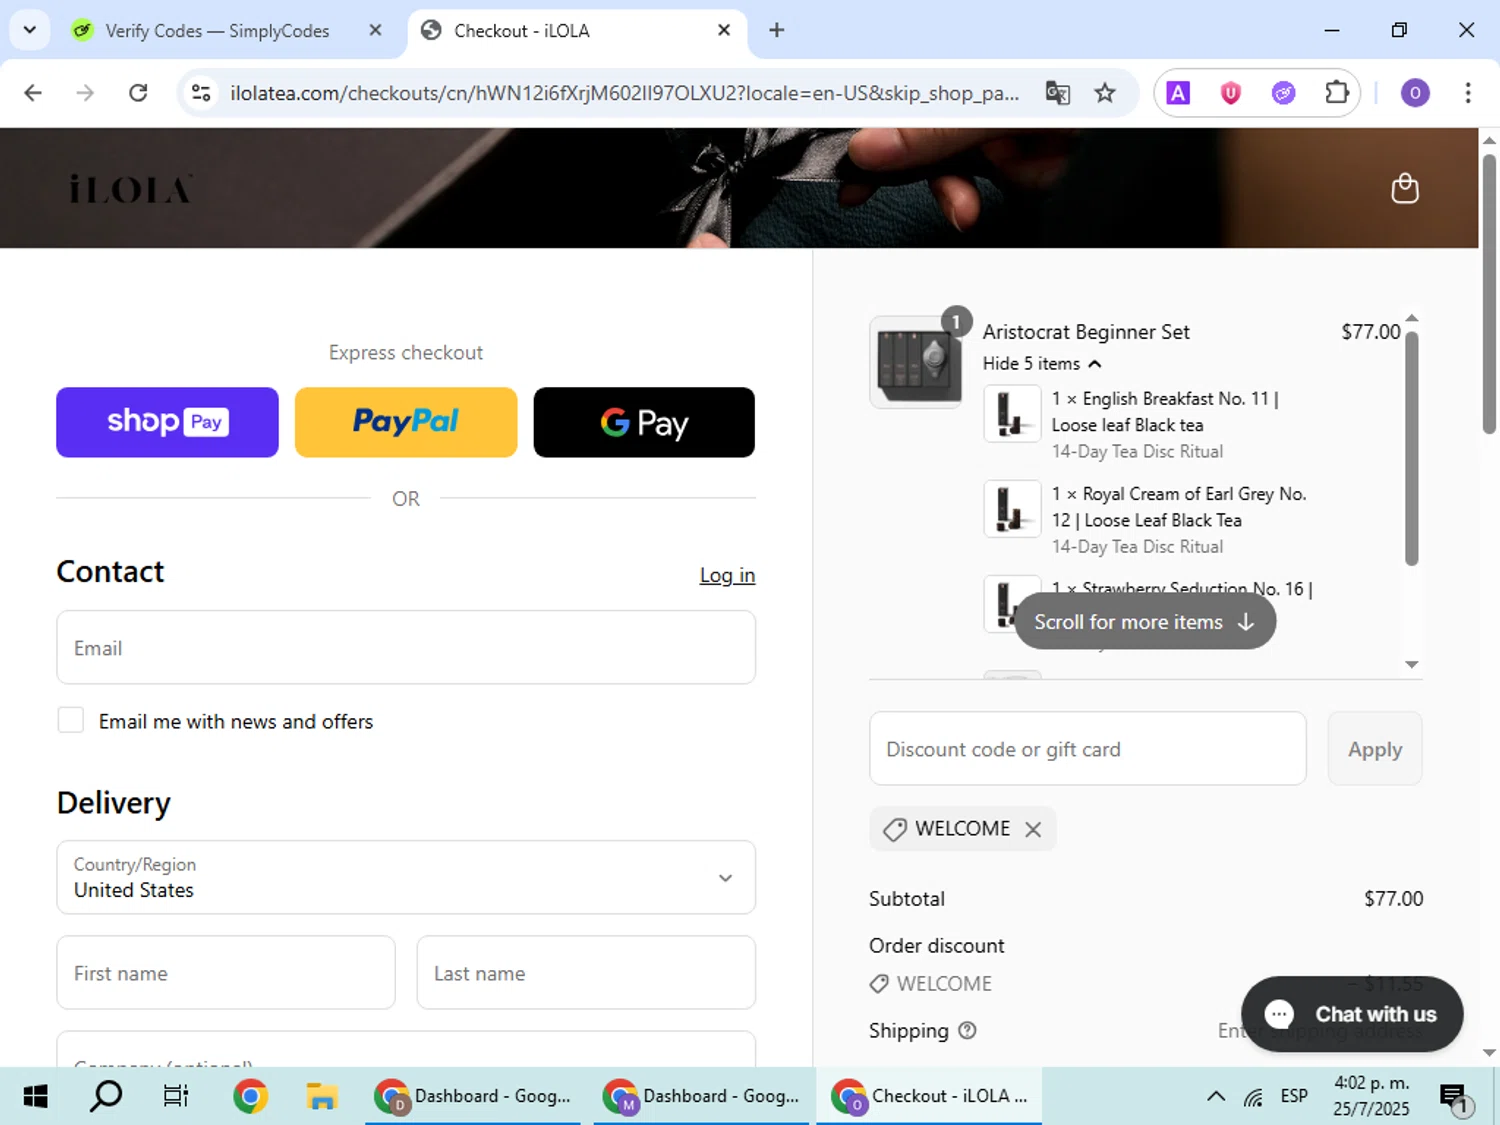Image resolution: width=1500 pixels, height=1125 pixels.
Task: Click the browser address bar URL
Action: point(625,93)
